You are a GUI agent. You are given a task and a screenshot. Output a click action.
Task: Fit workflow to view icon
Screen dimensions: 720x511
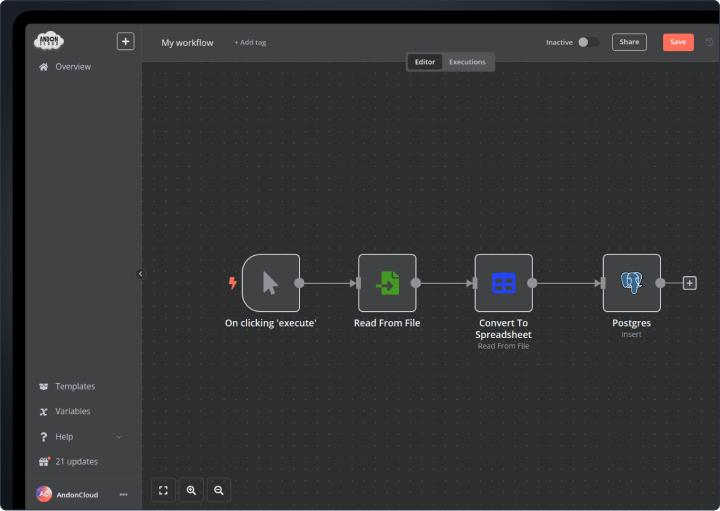(x=163, y=490)
